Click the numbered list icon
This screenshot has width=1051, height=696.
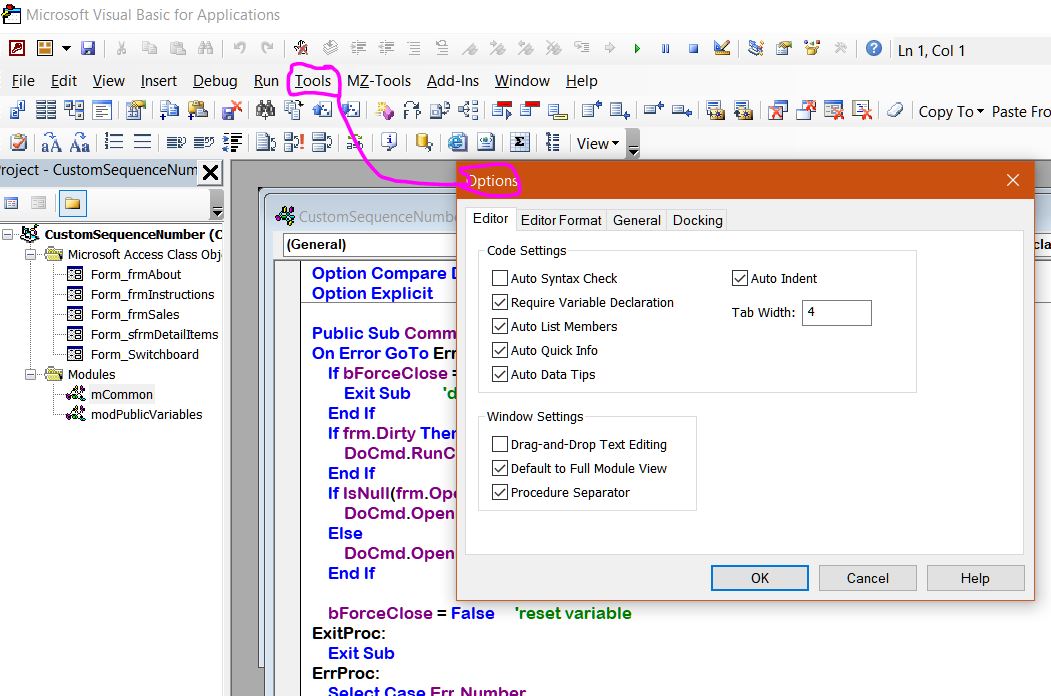click(113, 142)
